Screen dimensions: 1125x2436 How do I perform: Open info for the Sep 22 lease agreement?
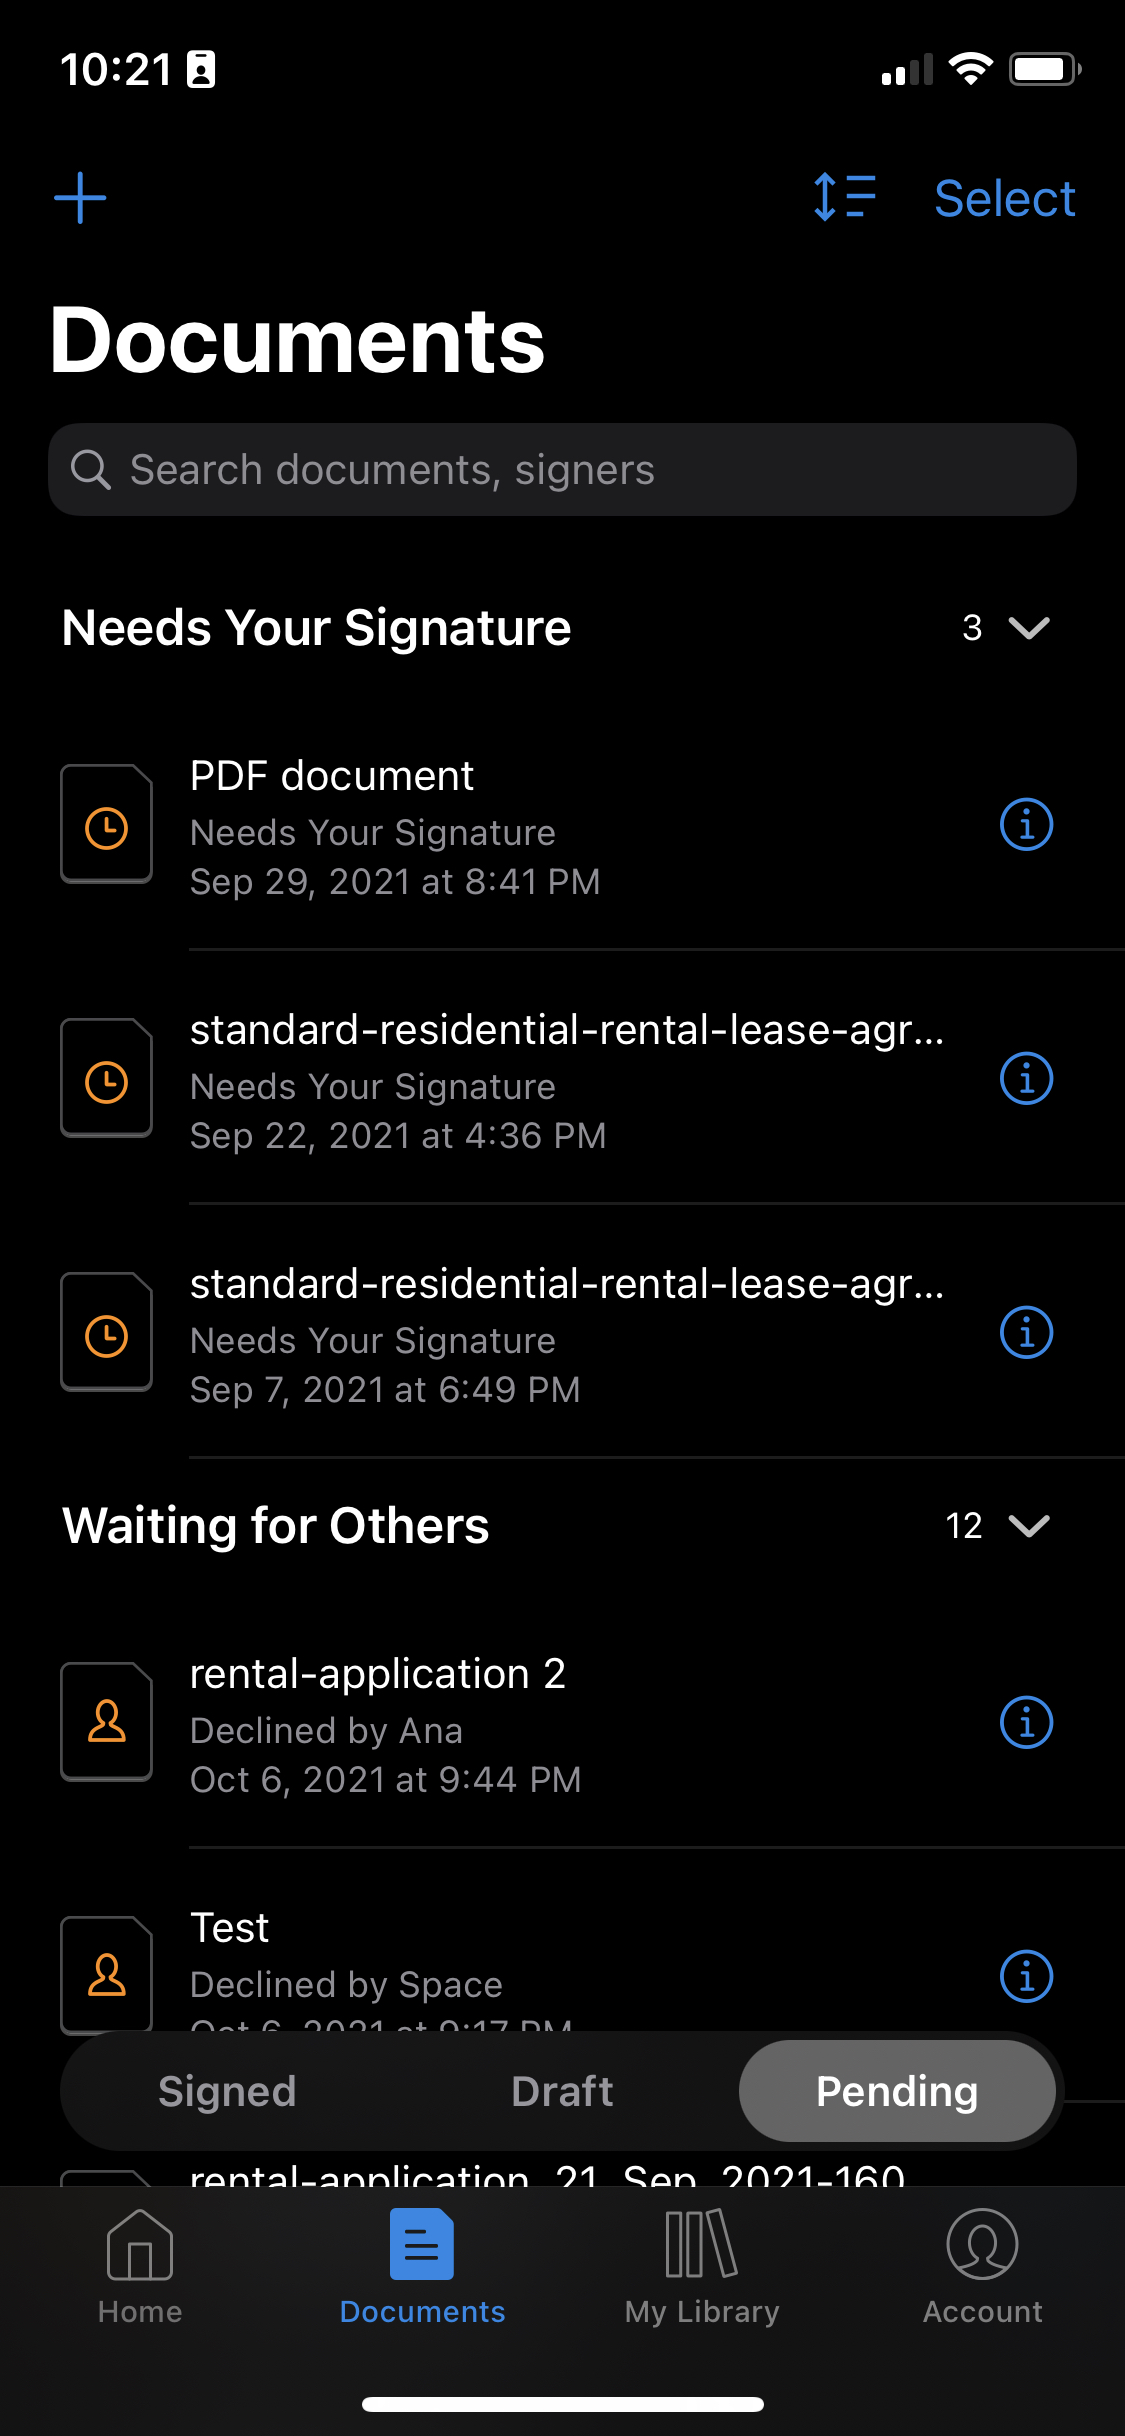pyautogui.click(x=1026, y=1079)
